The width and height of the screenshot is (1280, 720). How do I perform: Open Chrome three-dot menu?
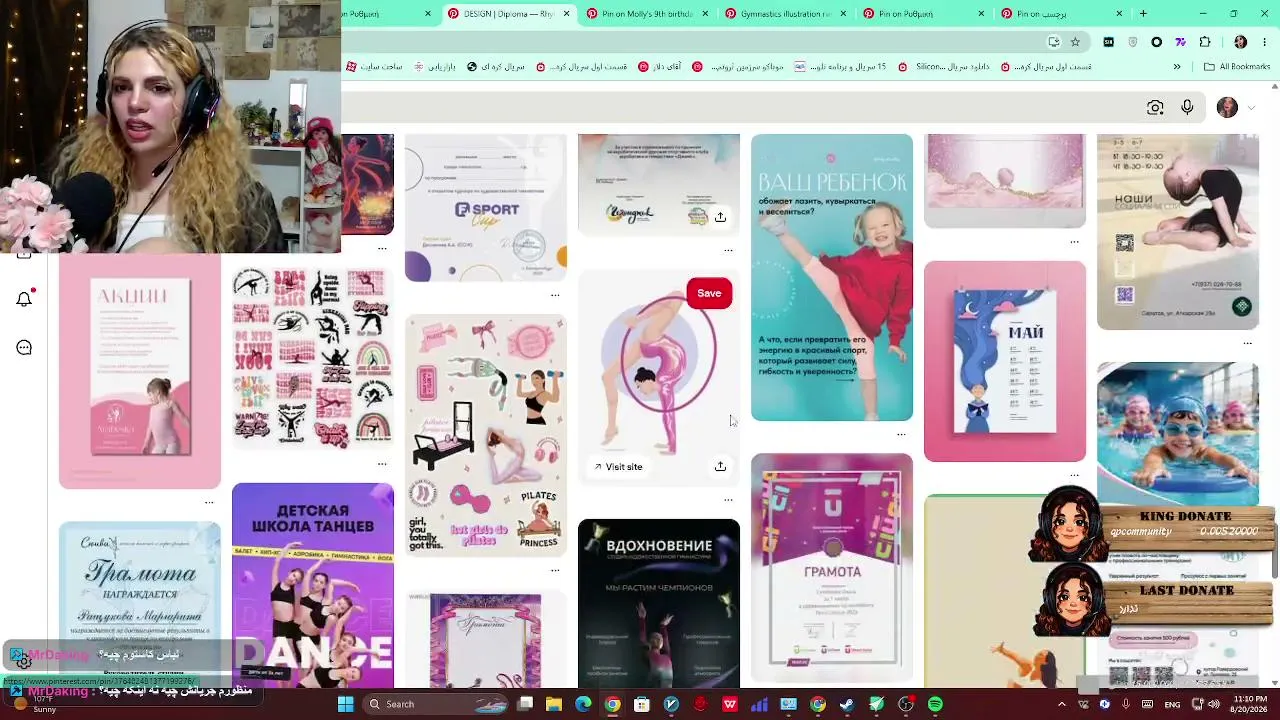tap(1265, 42)
